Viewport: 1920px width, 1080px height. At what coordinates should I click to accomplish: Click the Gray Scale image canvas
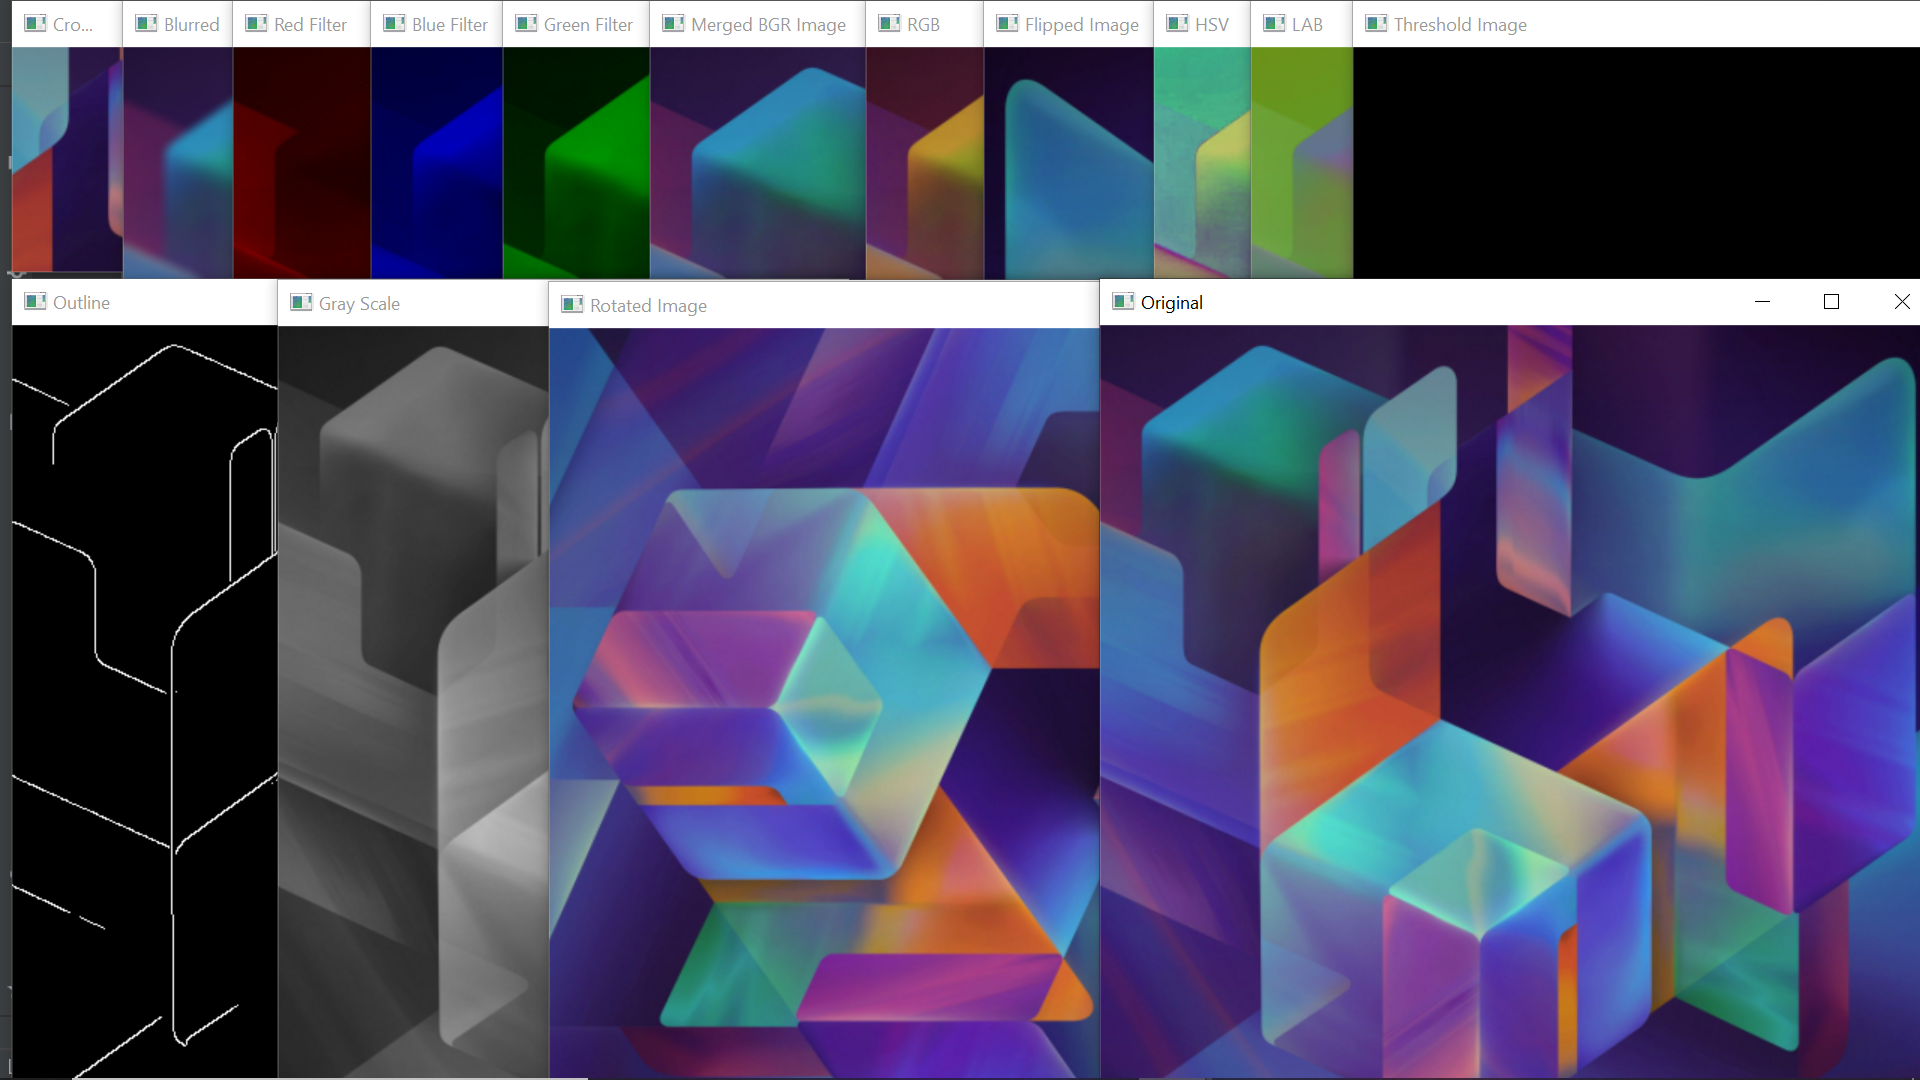[x=413, y=702]
